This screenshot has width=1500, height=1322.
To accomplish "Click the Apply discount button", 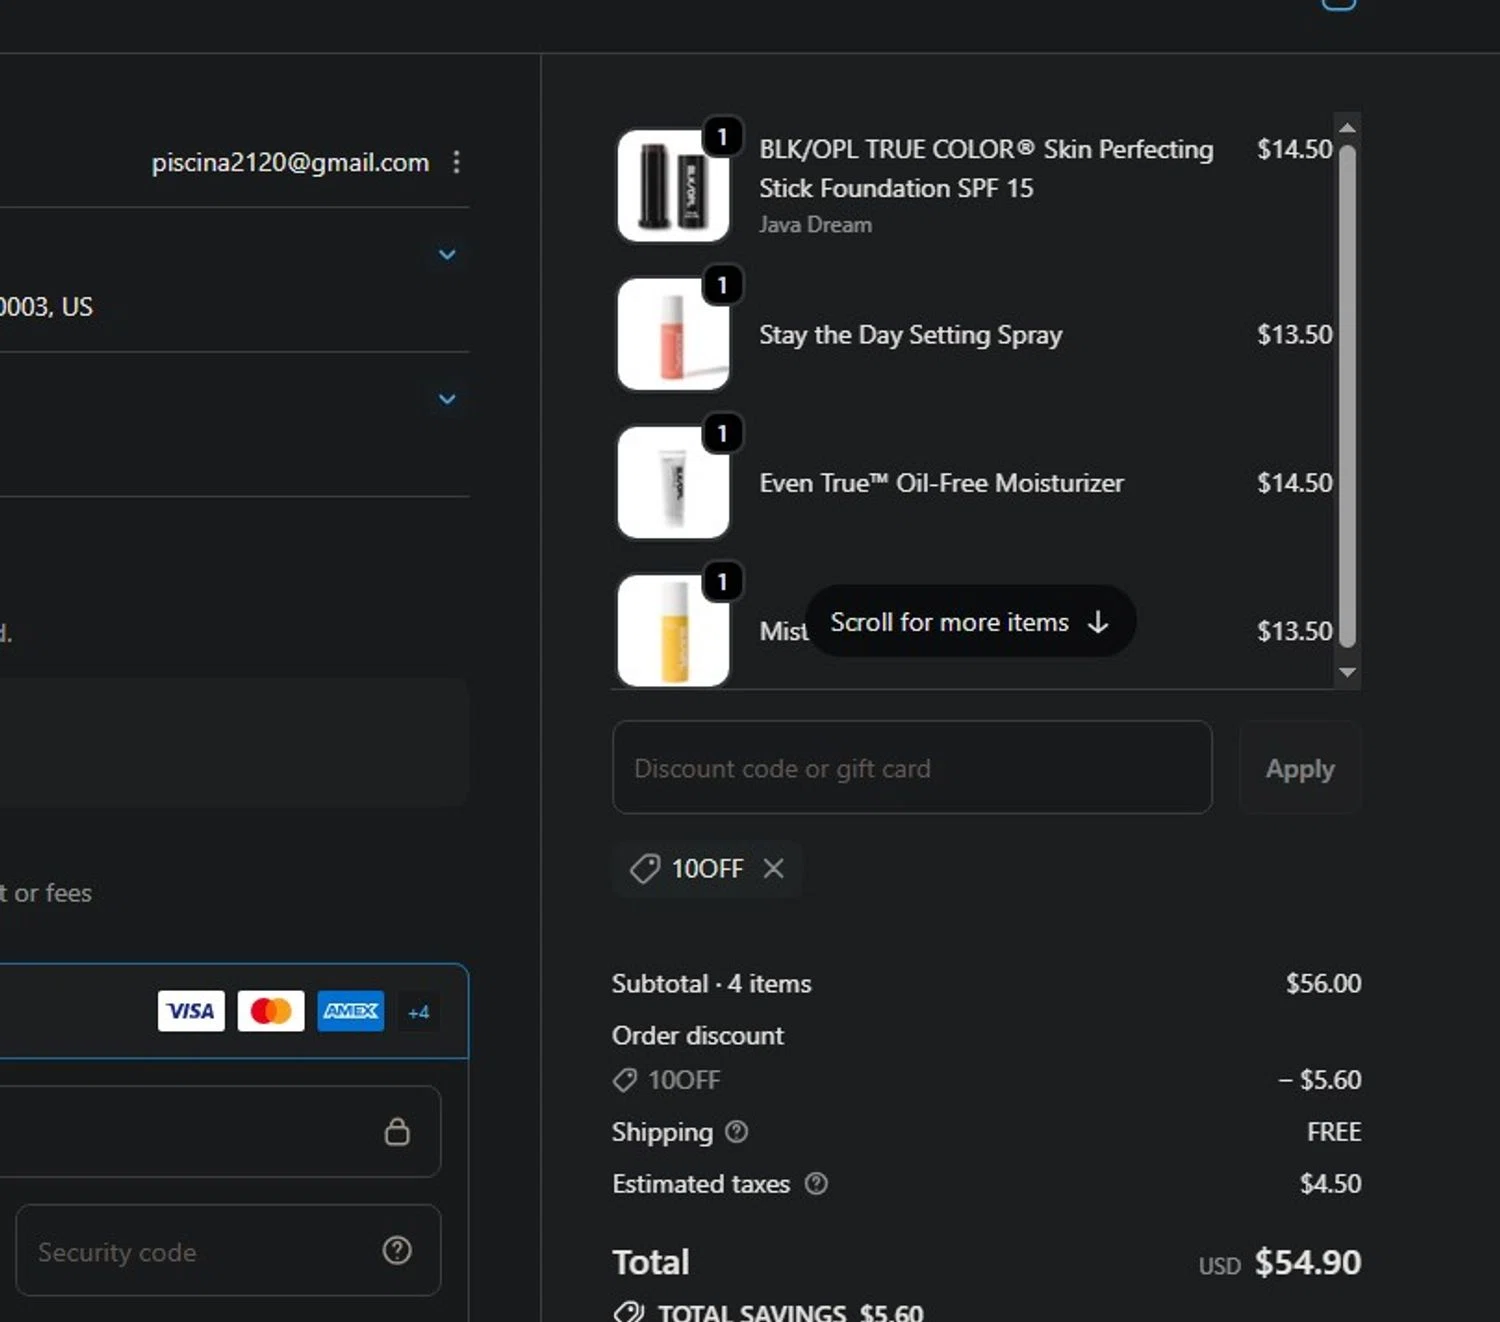I will [1300, 768].
